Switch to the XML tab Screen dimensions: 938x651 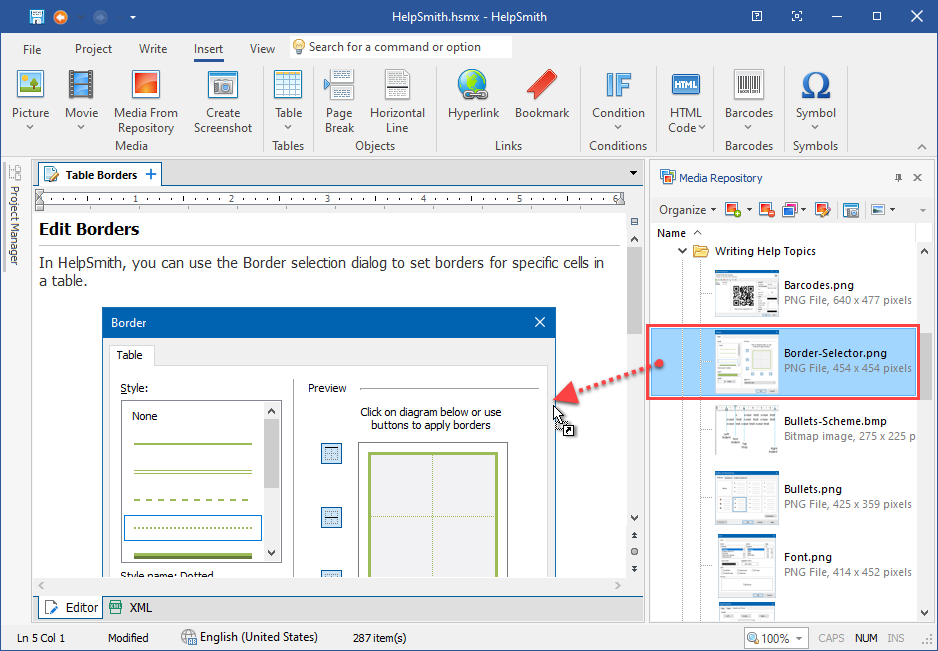131,608
